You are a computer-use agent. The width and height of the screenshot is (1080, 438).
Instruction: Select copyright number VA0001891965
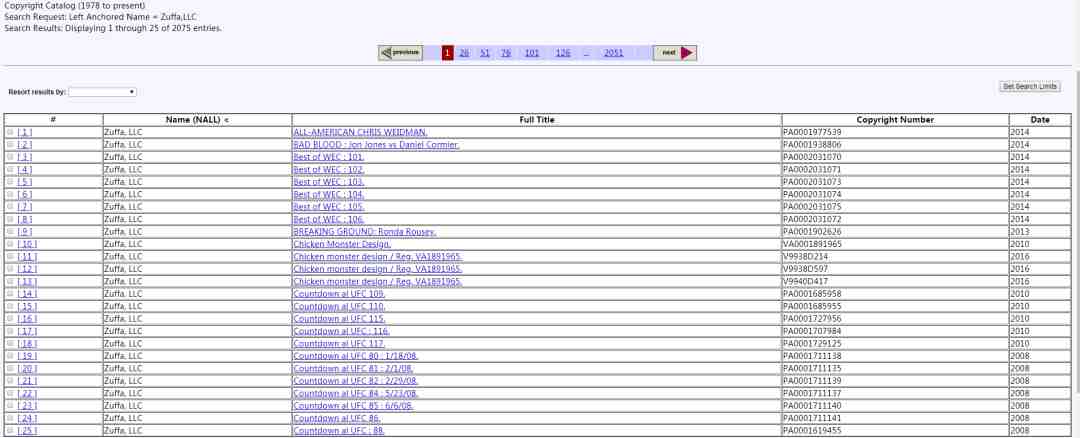[812, 244]
